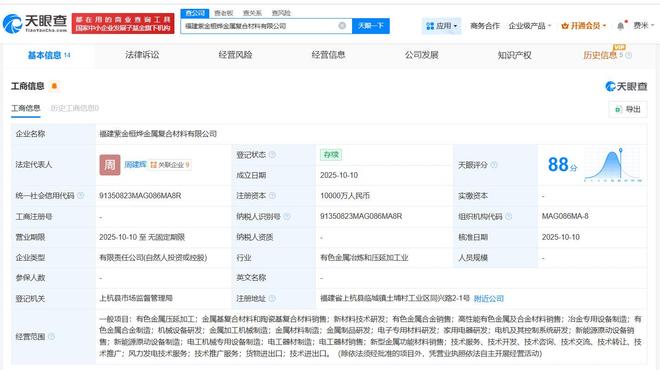
Task: Click the help icon next to 经营范围
Action: pos(51,336)
